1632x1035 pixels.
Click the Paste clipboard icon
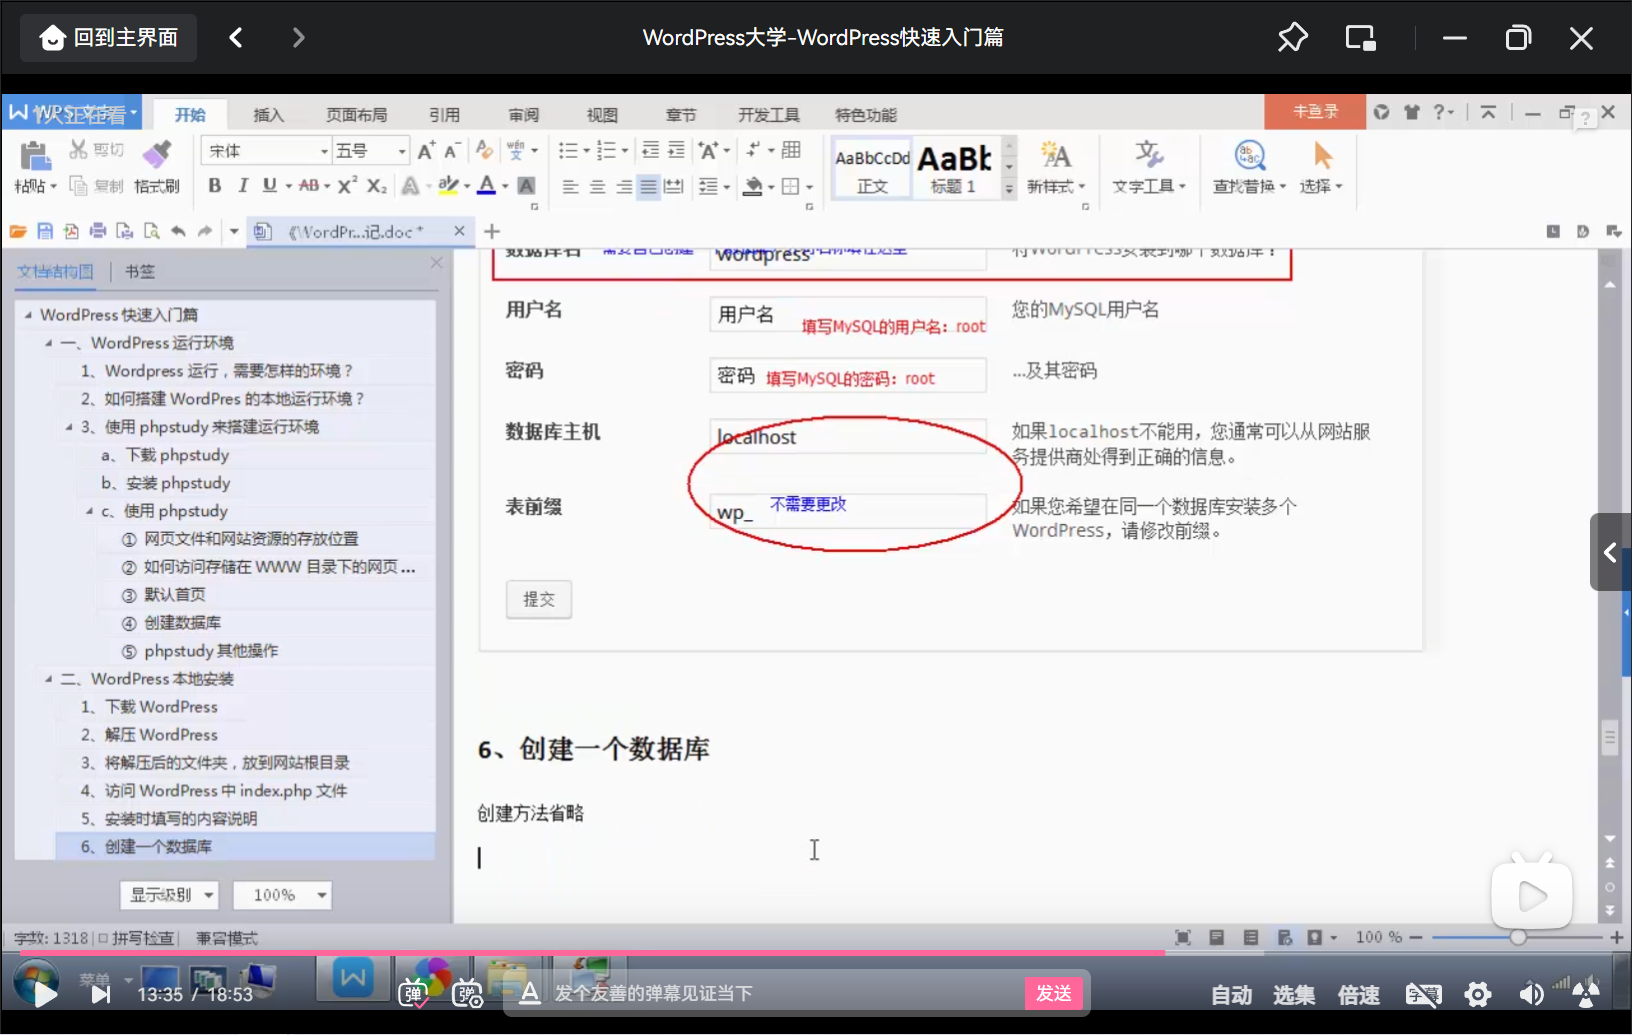[x=34, y=156]
